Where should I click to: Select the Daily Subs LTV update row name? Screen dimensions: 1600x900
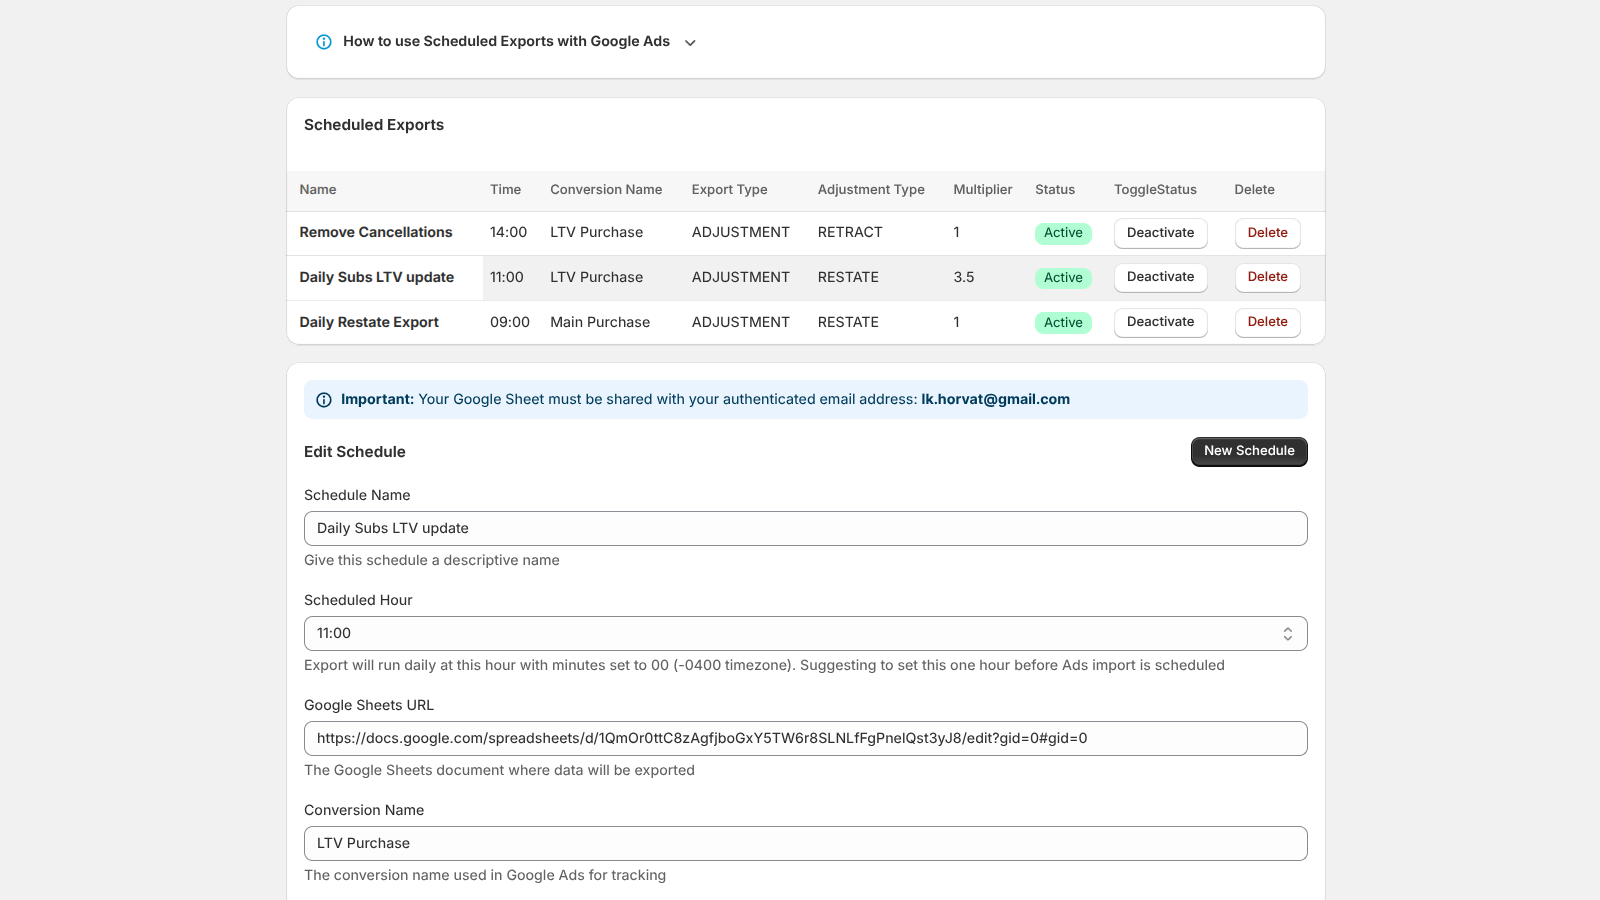click(x=376, y=277)
